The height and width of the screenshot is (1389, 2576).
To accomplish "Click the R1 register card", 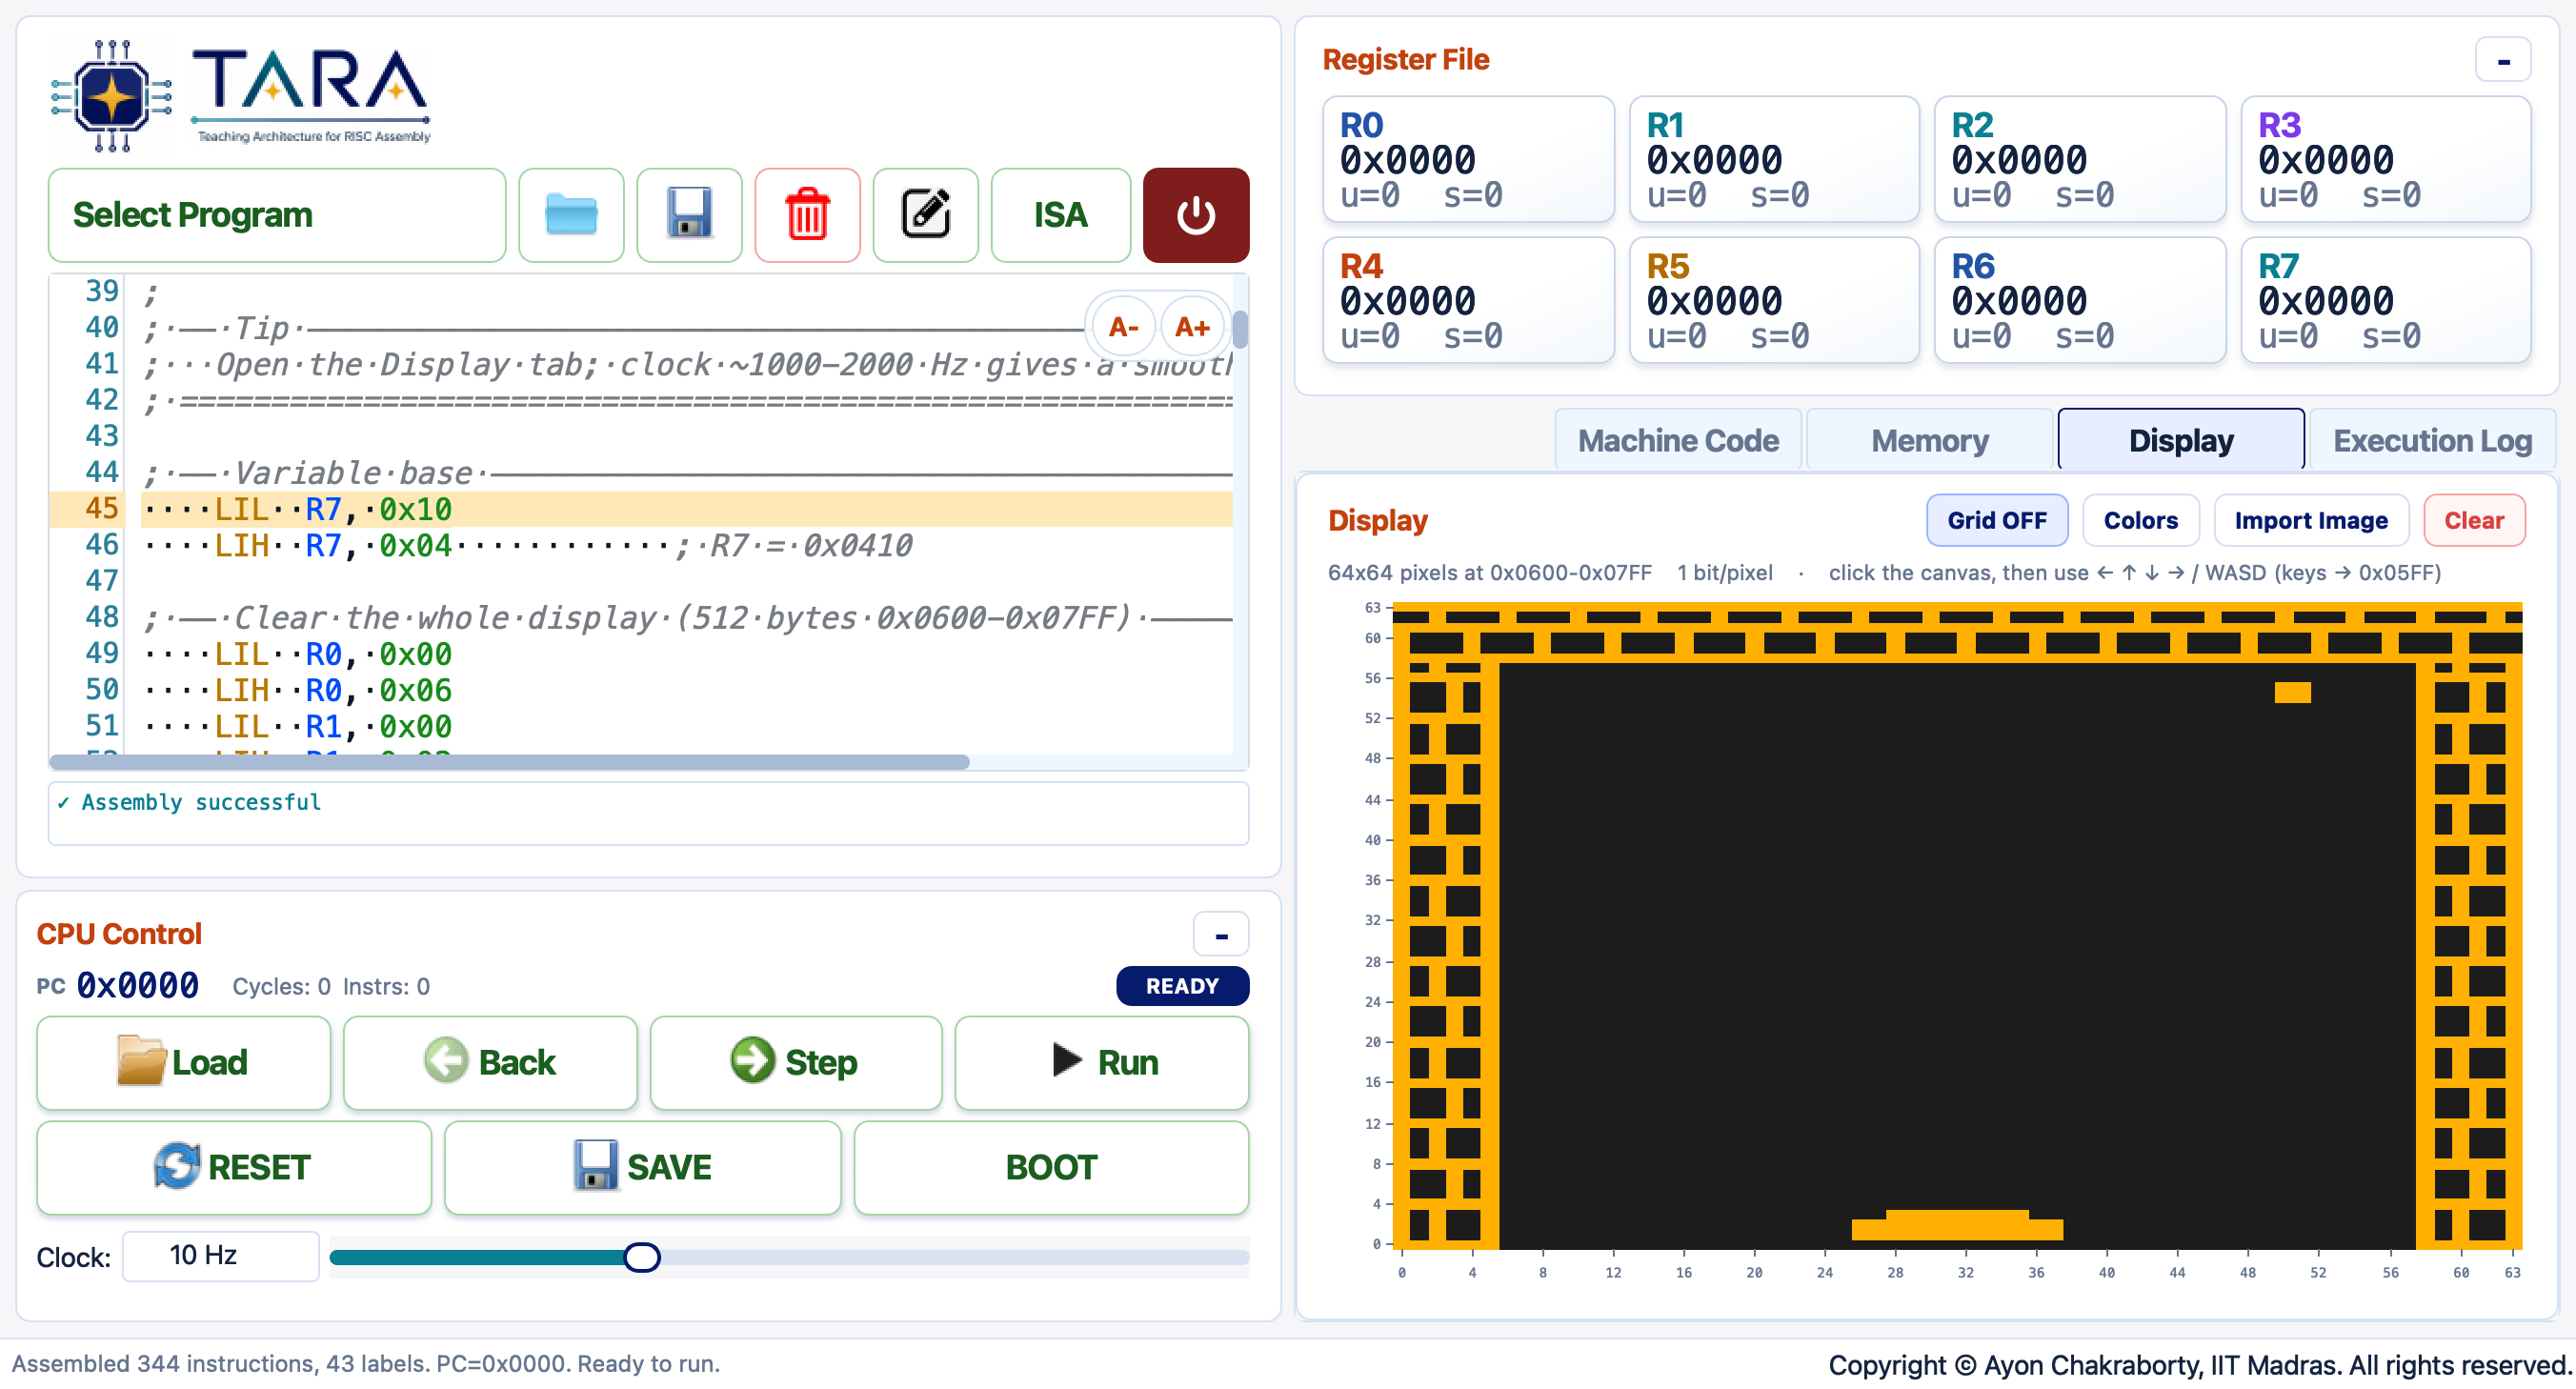I will click(1774, 159).
